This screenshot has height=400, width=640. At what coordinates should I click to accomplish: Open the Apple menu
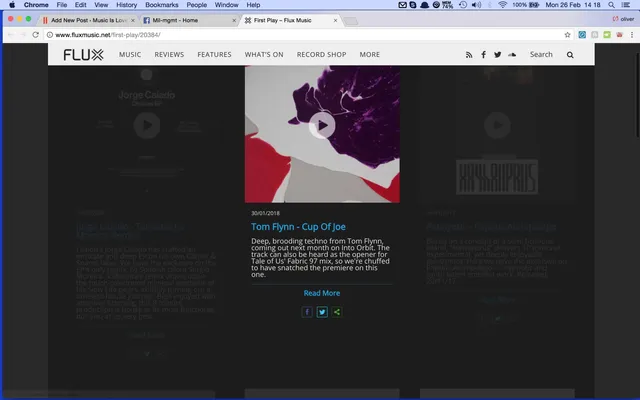point(12,5)
